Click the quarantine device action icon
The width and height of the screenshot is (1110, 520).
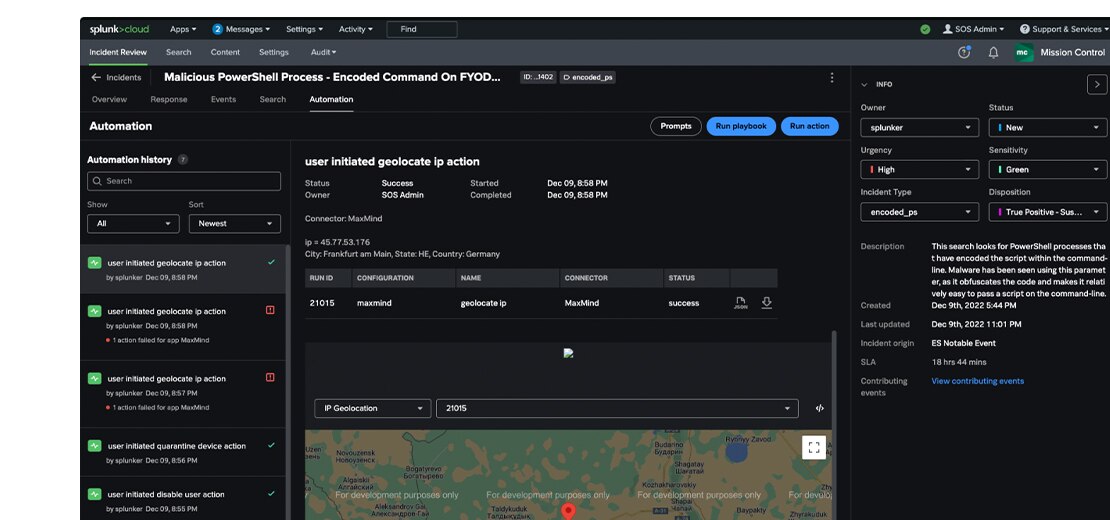pyautogui.click(x=94, y=446)
